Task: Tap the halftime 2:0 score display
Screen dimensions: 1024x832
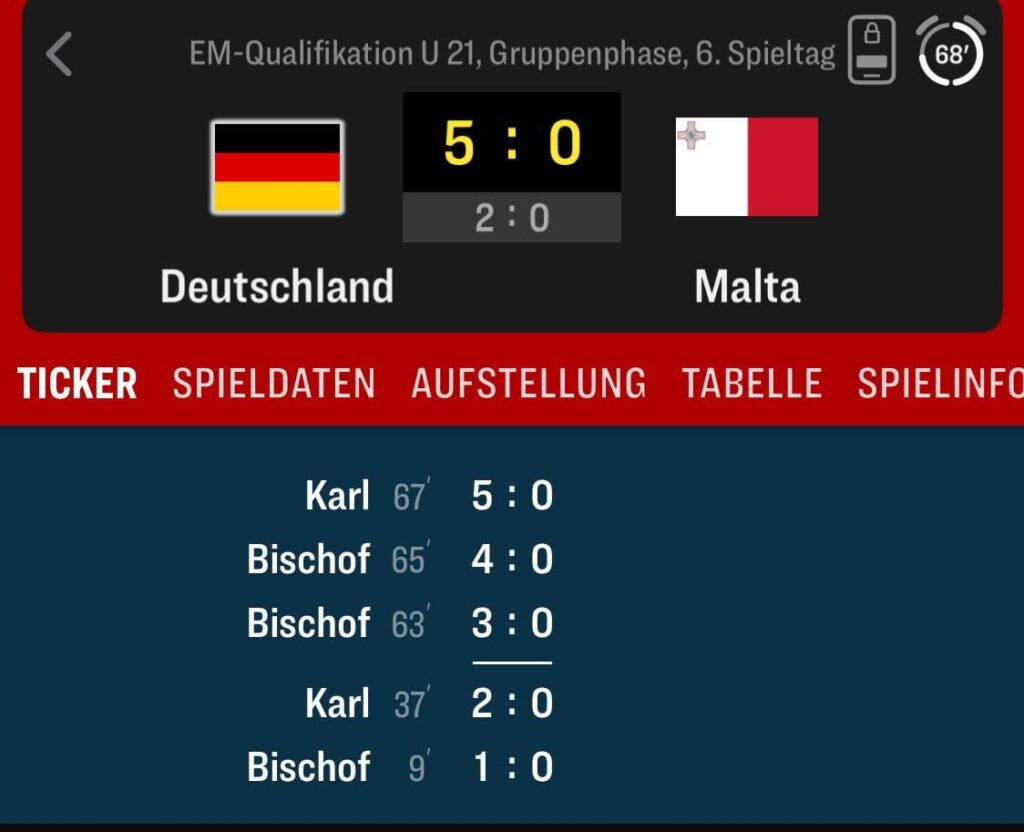Action: point(512,218)
